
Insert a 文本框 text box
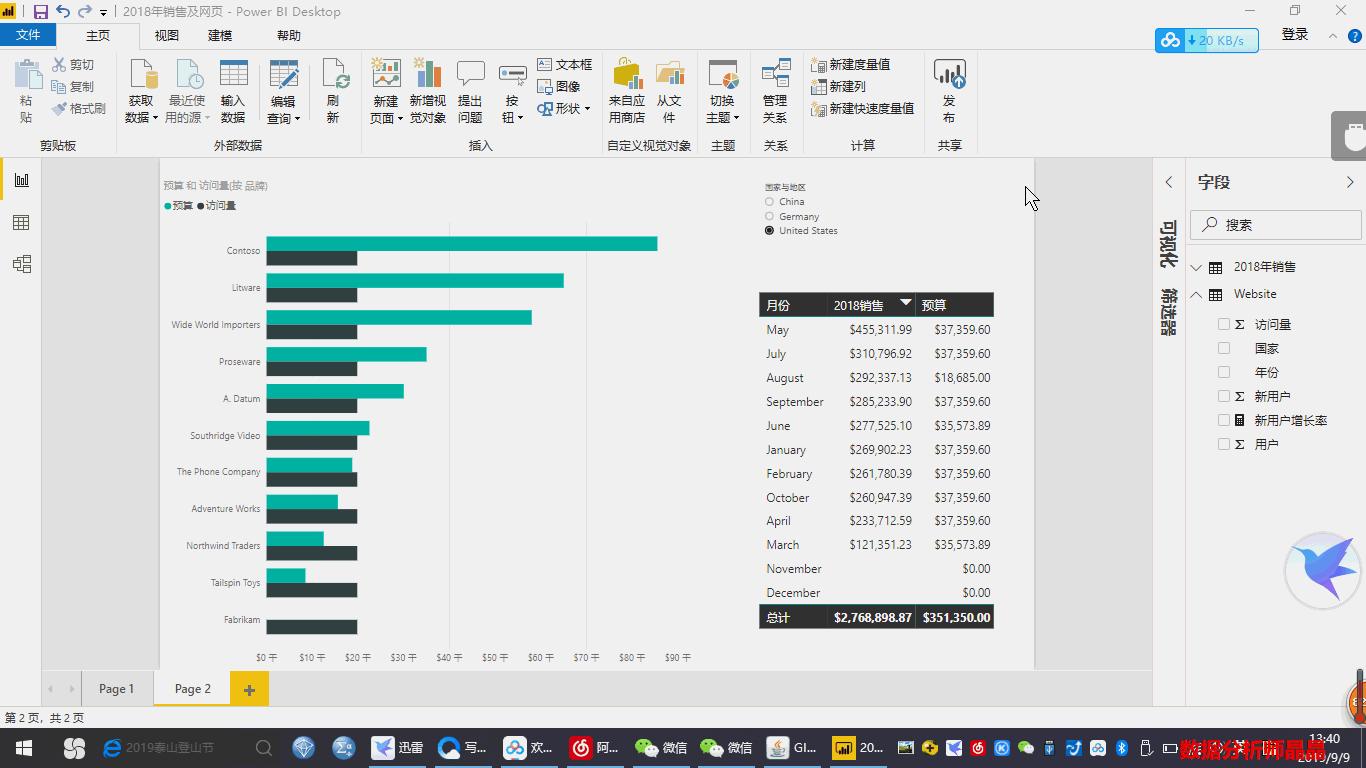pyautogui.click(x=565, y=65)
